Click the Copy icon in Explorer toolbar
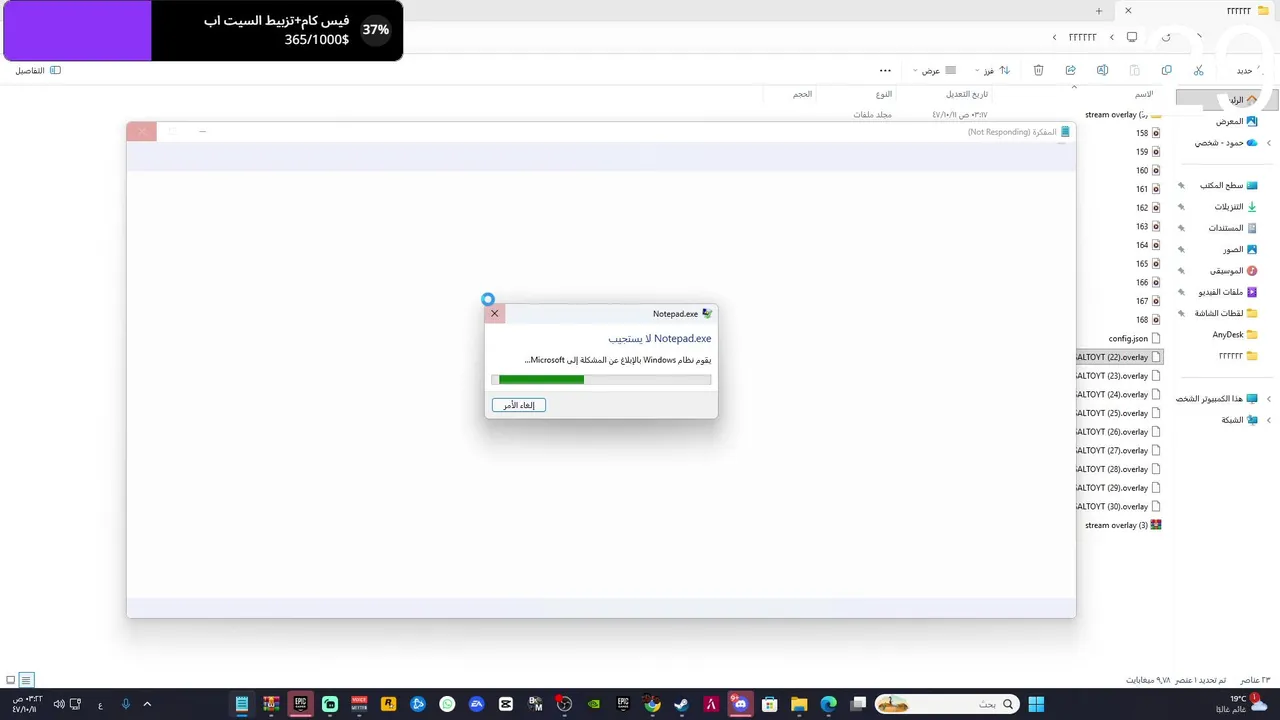 pyautogui.click(x=1166, y=70)
